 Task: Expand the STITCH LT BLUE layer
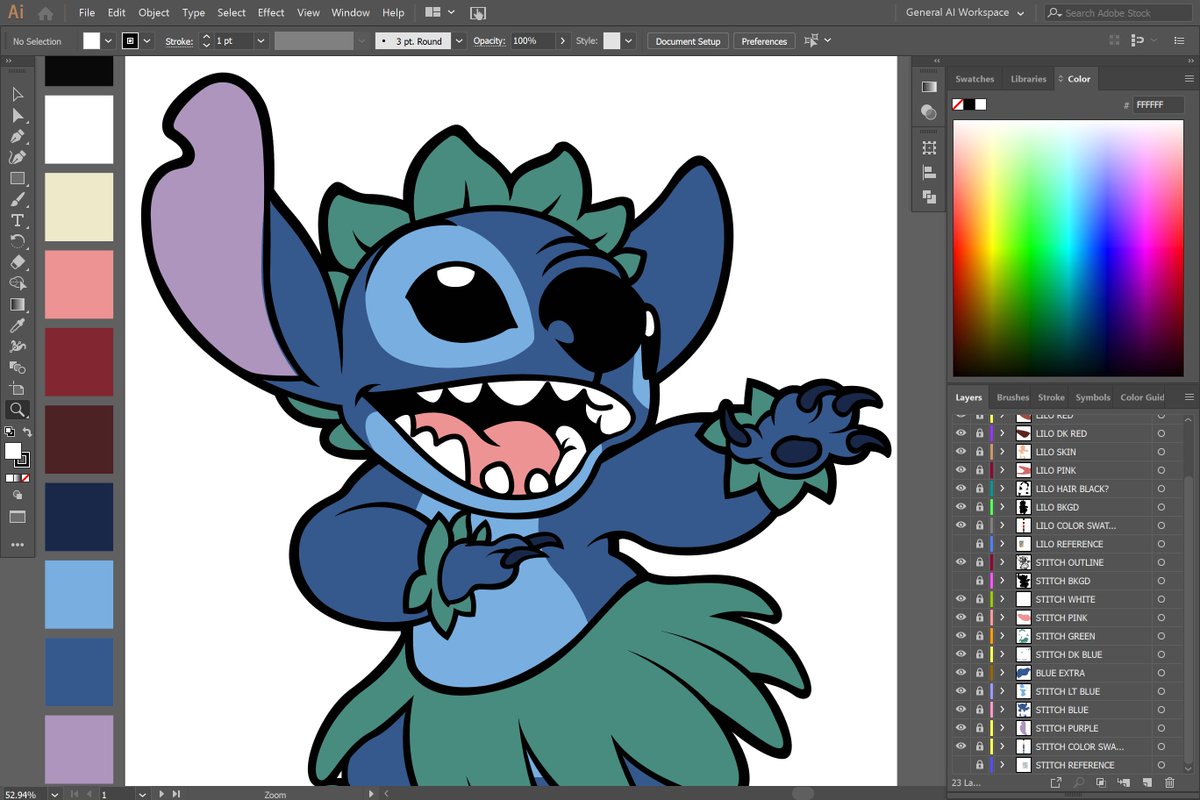[x=1002, y=691]
